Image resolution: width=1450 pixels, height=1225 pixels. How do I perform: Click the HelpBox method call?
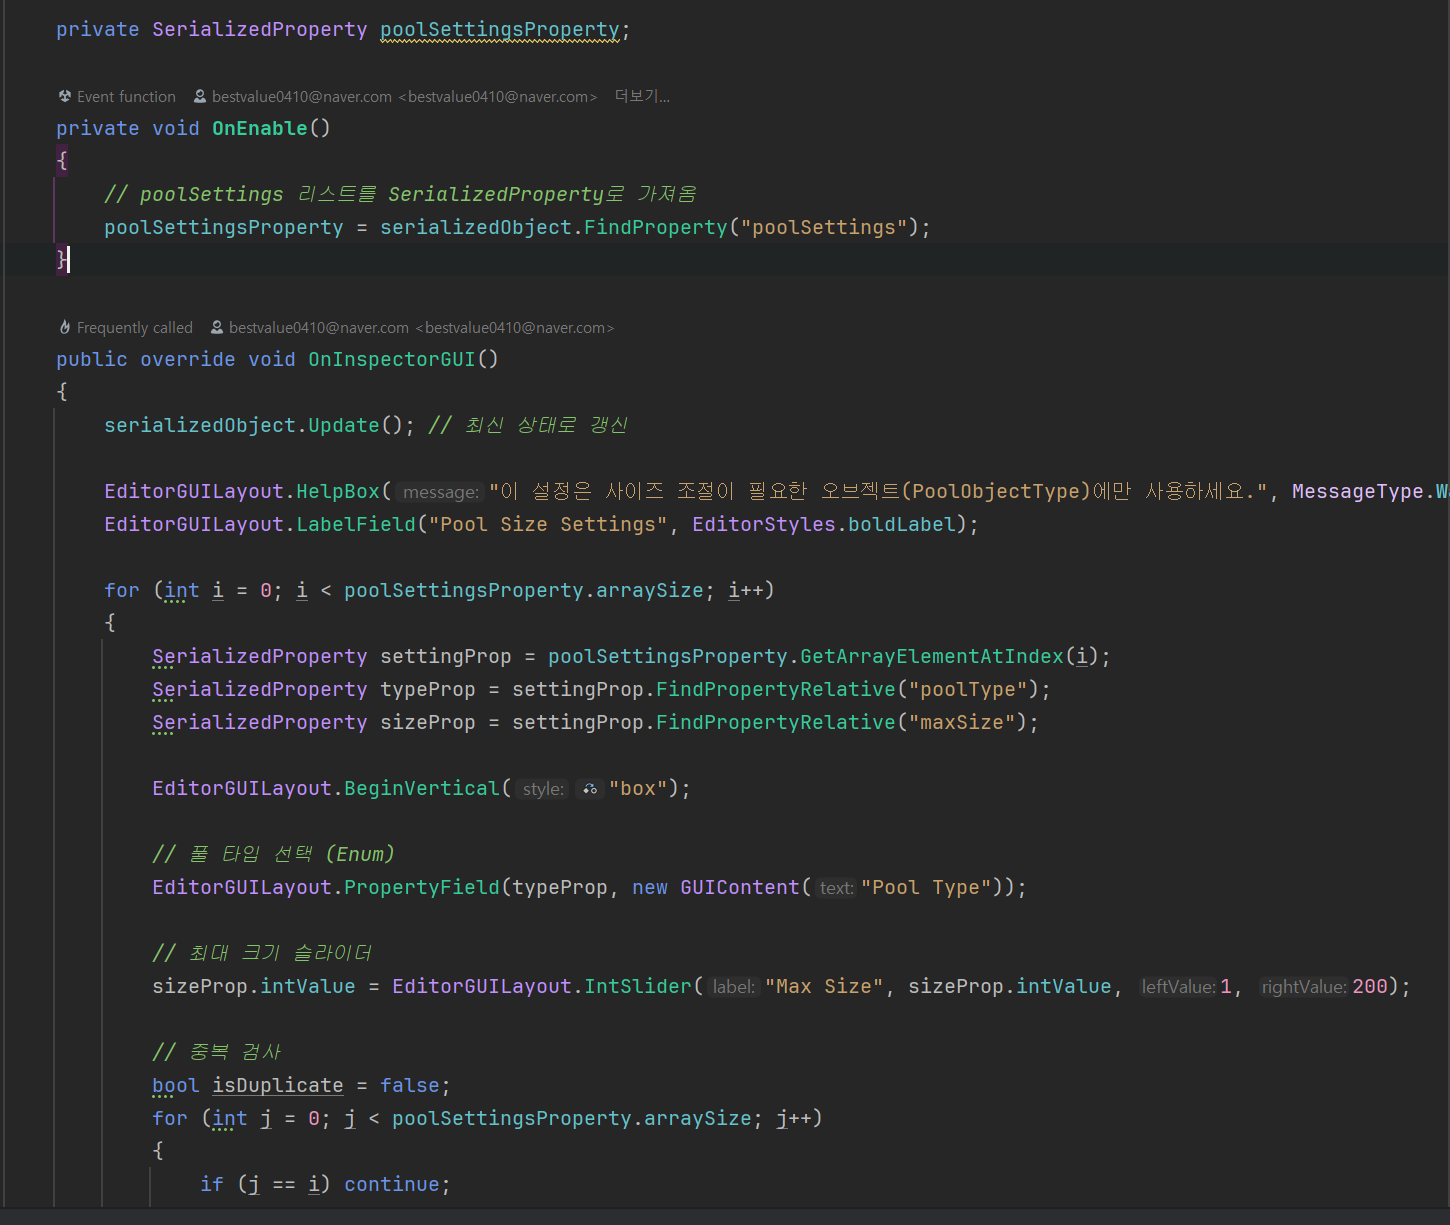pos(338,491)
